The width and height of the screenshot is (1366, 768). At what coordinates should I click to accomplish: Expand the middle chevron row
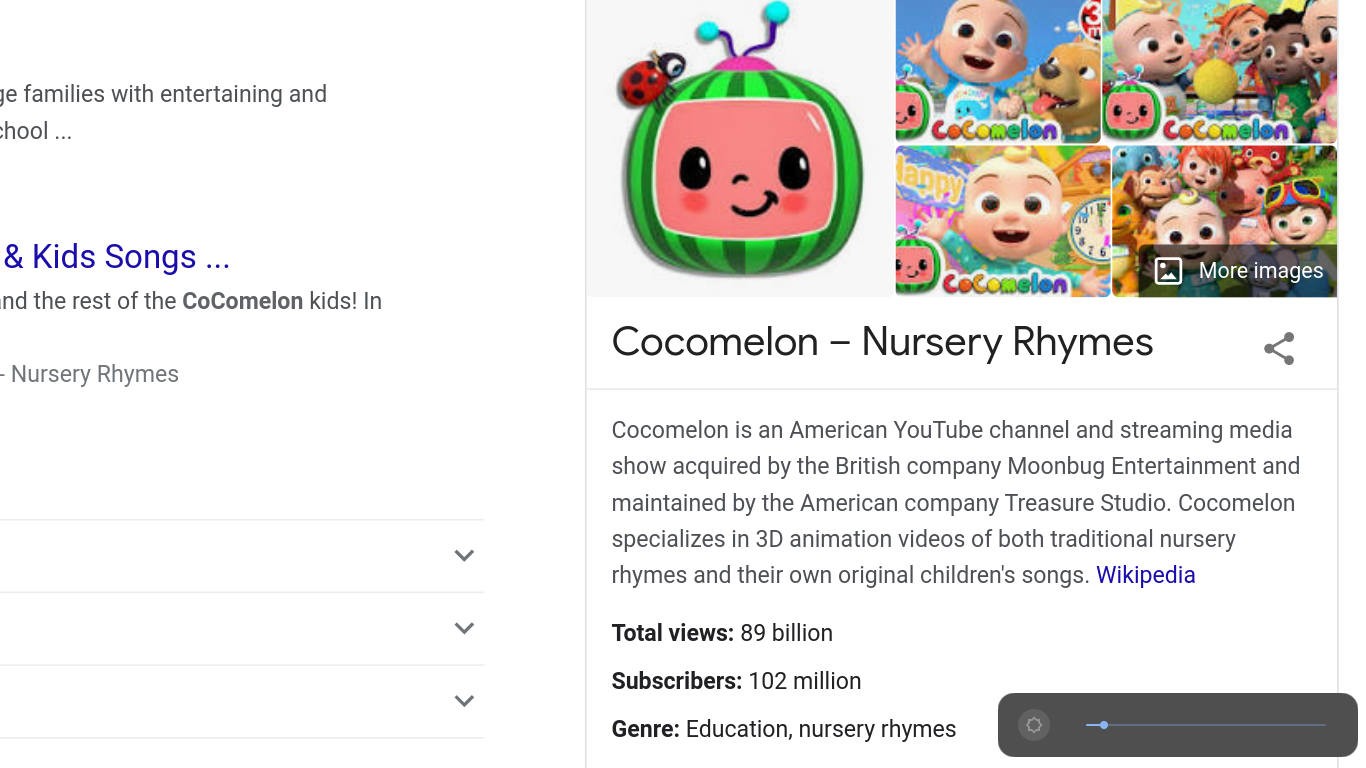pos(464,629)
